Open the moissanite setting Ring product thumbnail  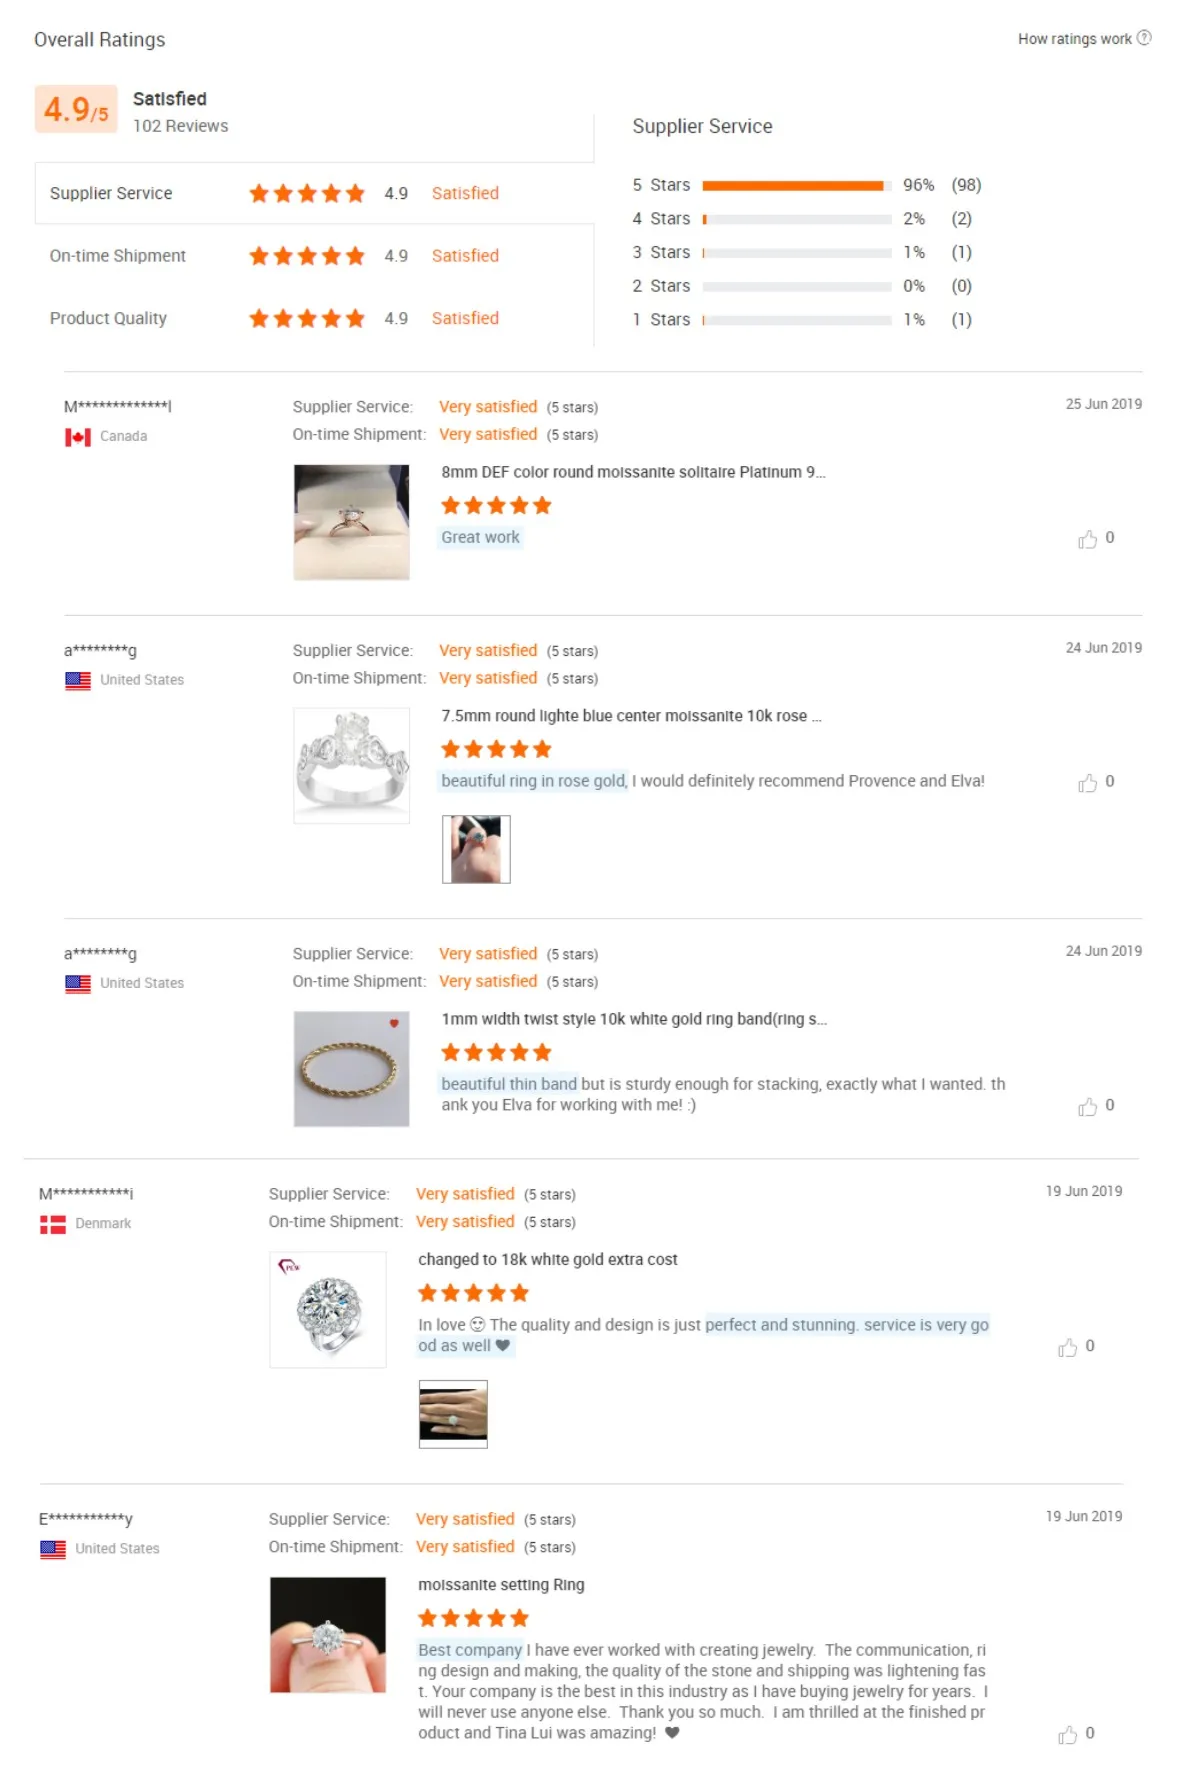pos(328,1635)
